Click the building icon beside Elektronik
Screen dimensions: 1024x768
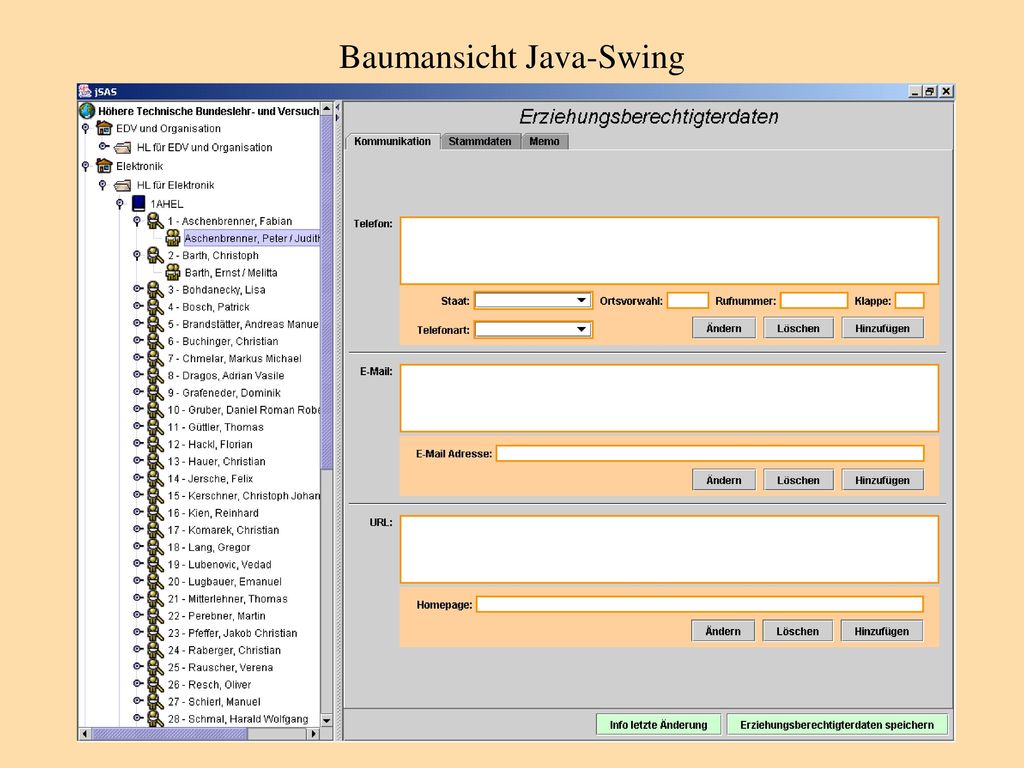click(104, 166)
